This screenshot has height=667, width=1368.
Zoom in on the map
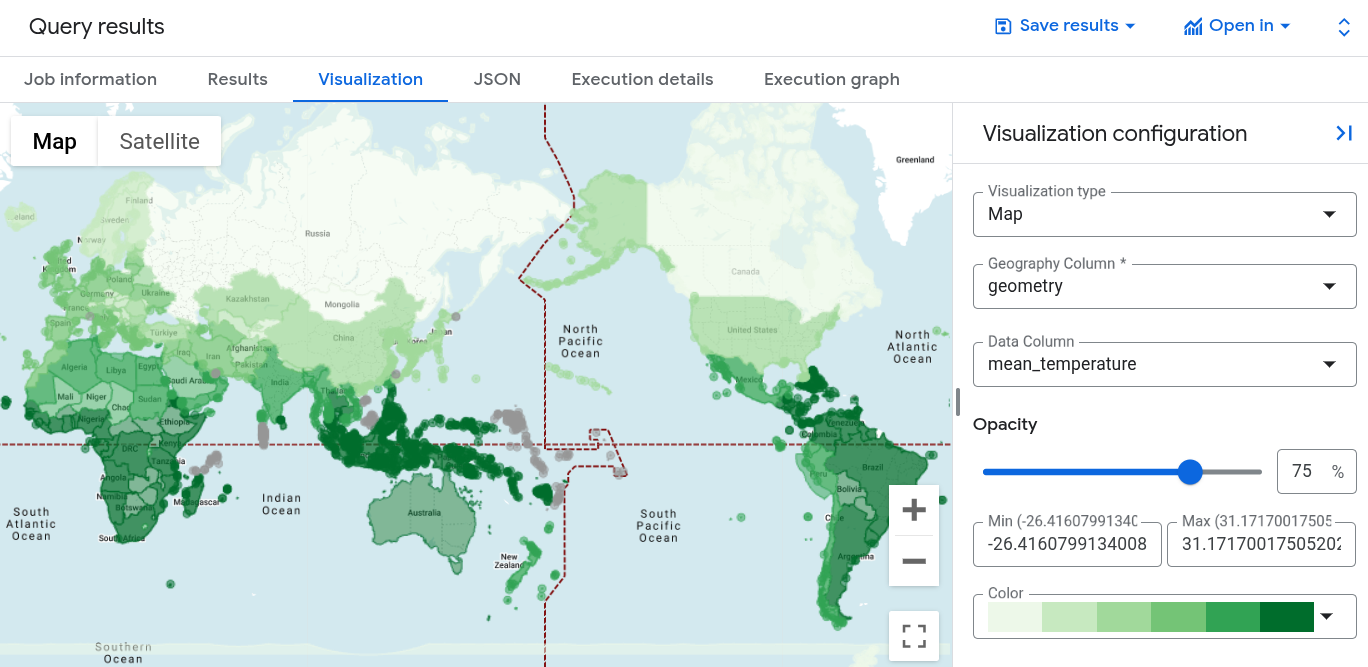point(913,510)
